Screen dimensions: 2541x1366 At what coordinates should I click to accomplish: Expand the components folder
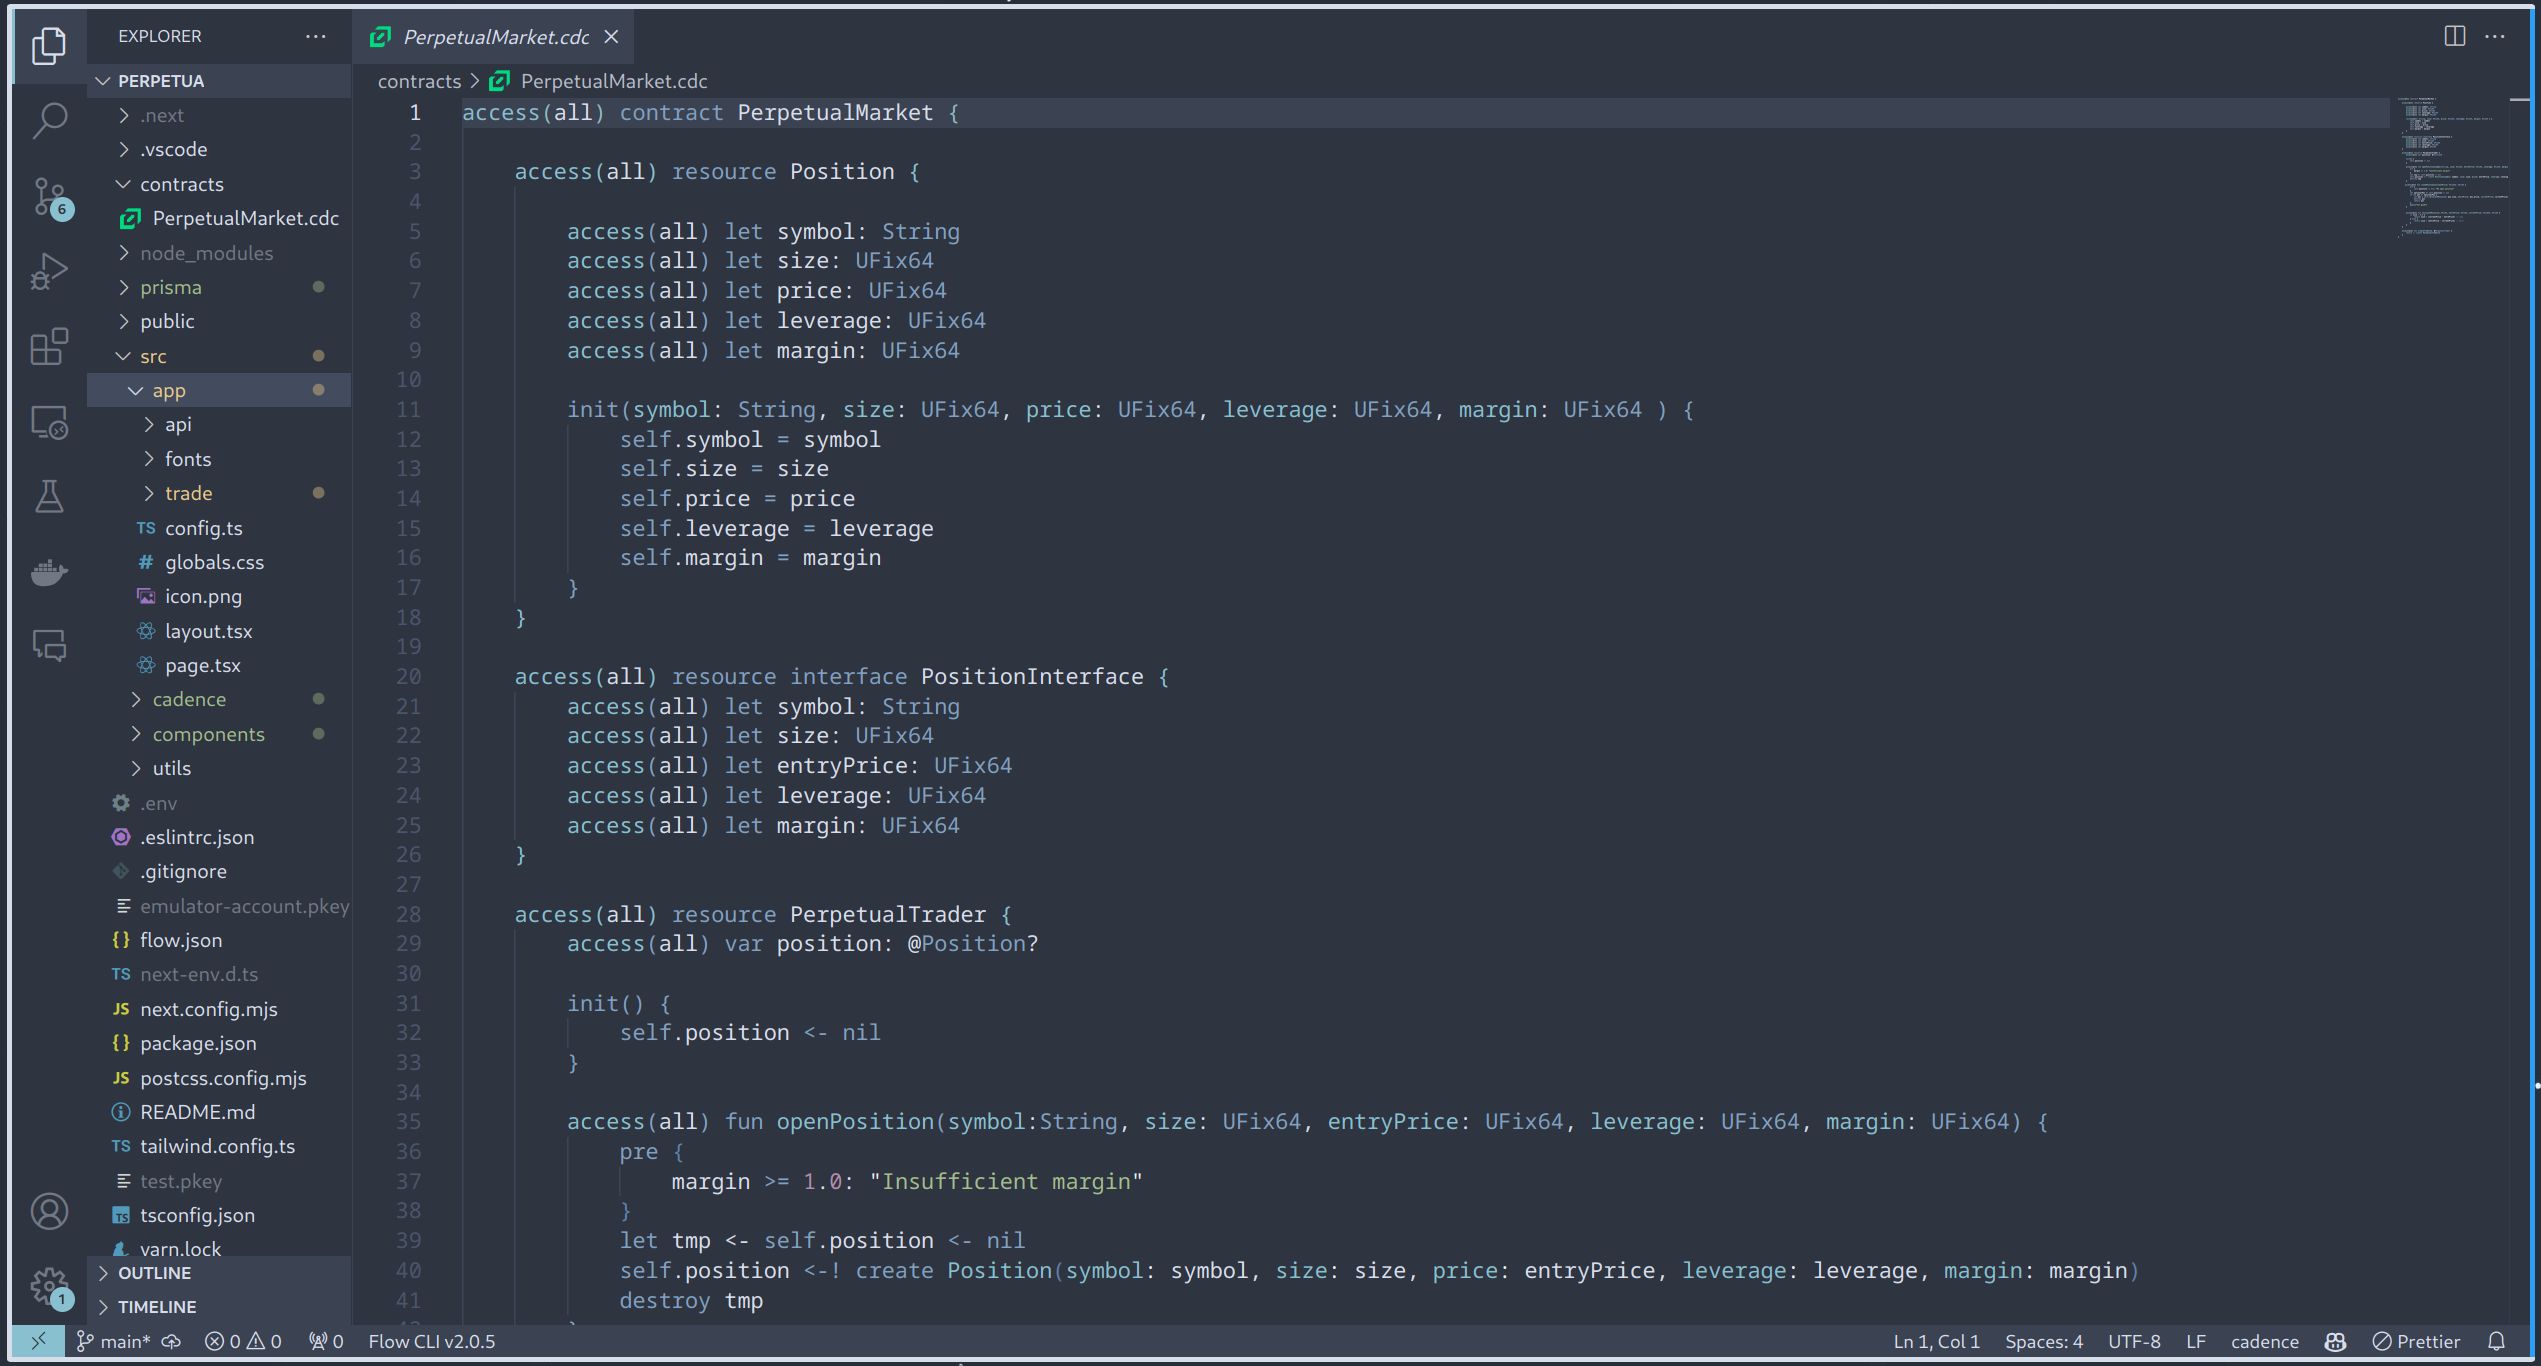coord(219,734)
